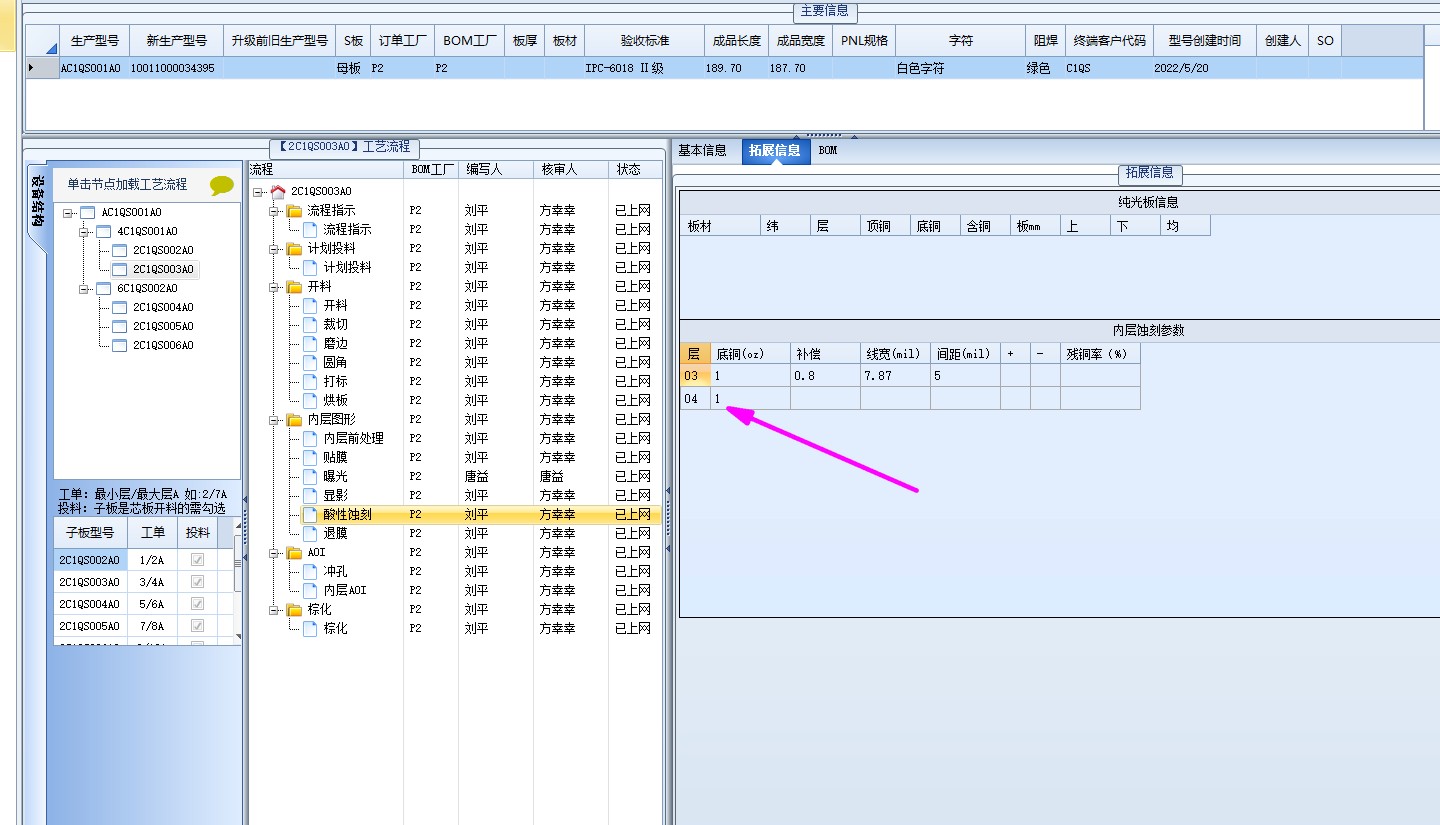The width and height of the screenshot is (1440, 825).
Task: Click the 核审人 column header
Action: tap(571, 170)
